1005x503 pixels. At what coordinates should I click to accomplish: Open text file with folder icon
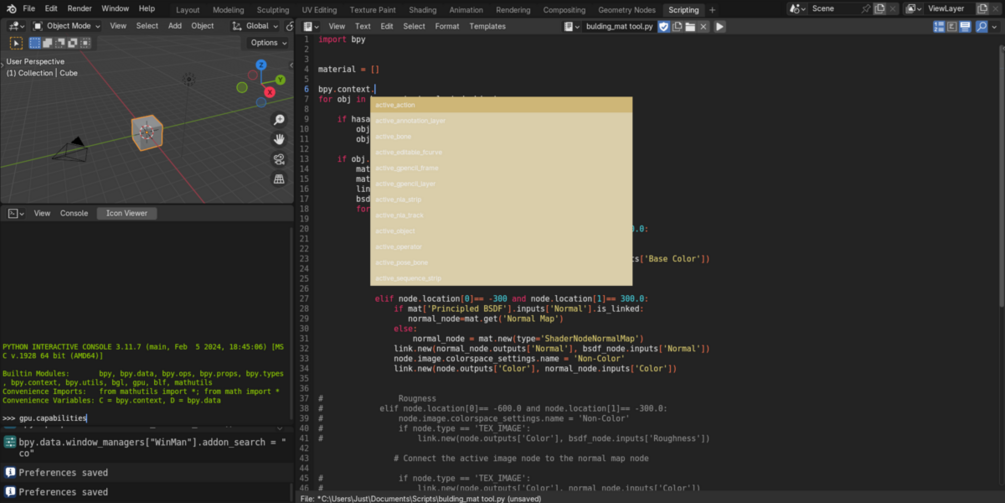click(x=690, y=26)
